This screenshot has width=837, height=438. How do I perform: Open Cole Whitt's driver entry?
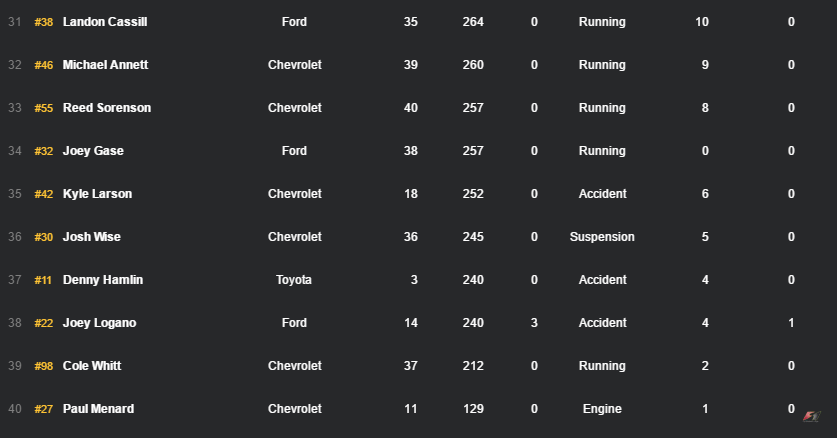click(92, 366)
